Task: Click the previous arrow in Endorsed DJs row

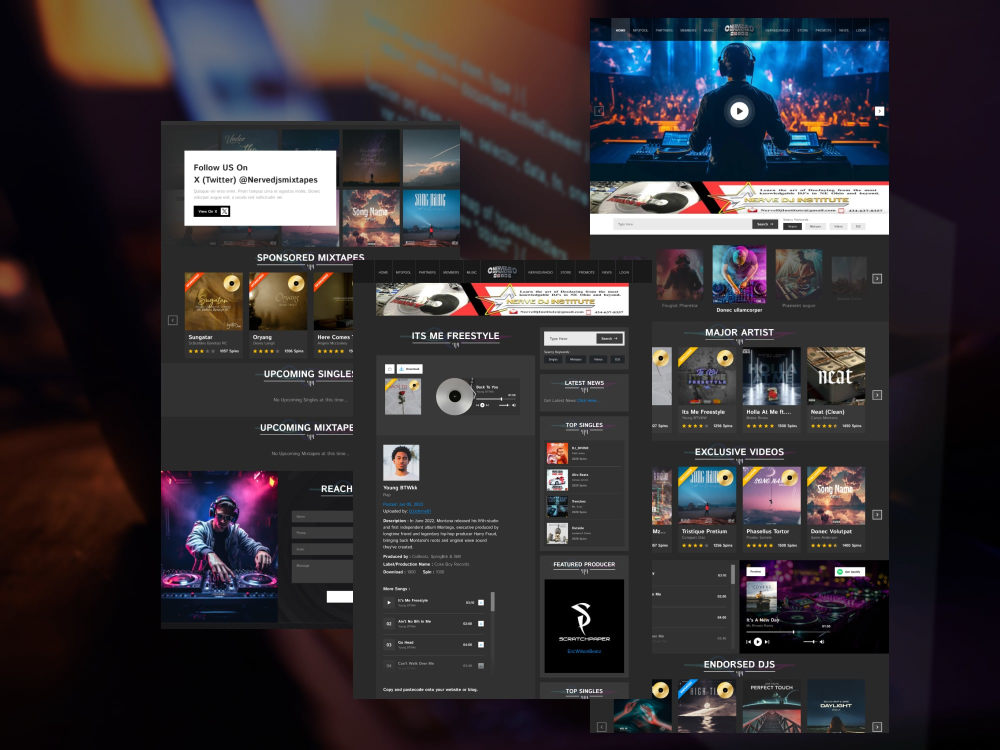Action: pos(601,727)
